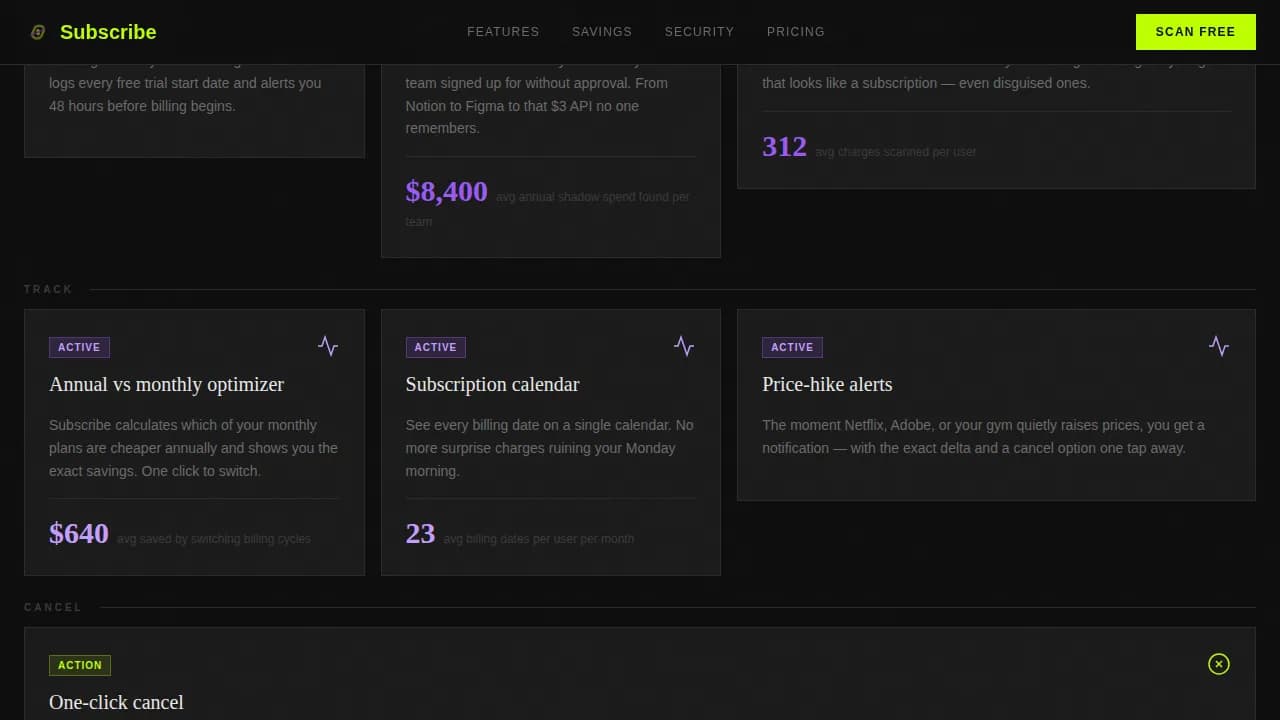Click the Subscribe coin logo icon

(x=38, y=31)
